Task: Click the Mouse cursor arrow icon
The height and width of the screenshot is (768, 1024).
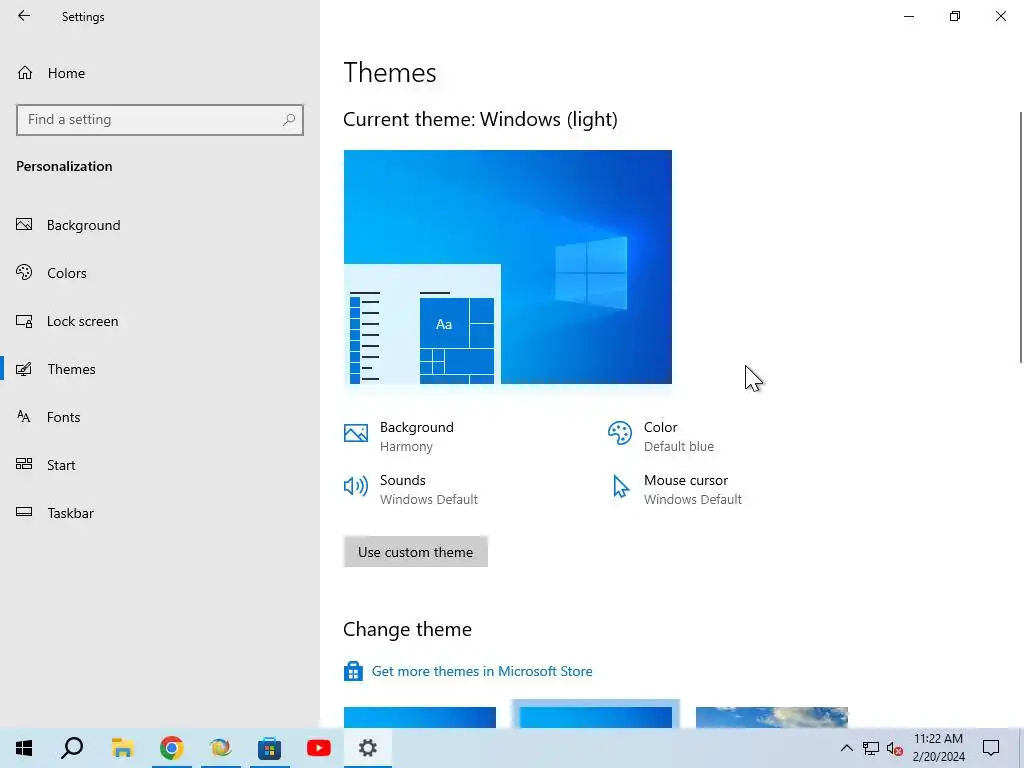Action: [x=620, y=487]
